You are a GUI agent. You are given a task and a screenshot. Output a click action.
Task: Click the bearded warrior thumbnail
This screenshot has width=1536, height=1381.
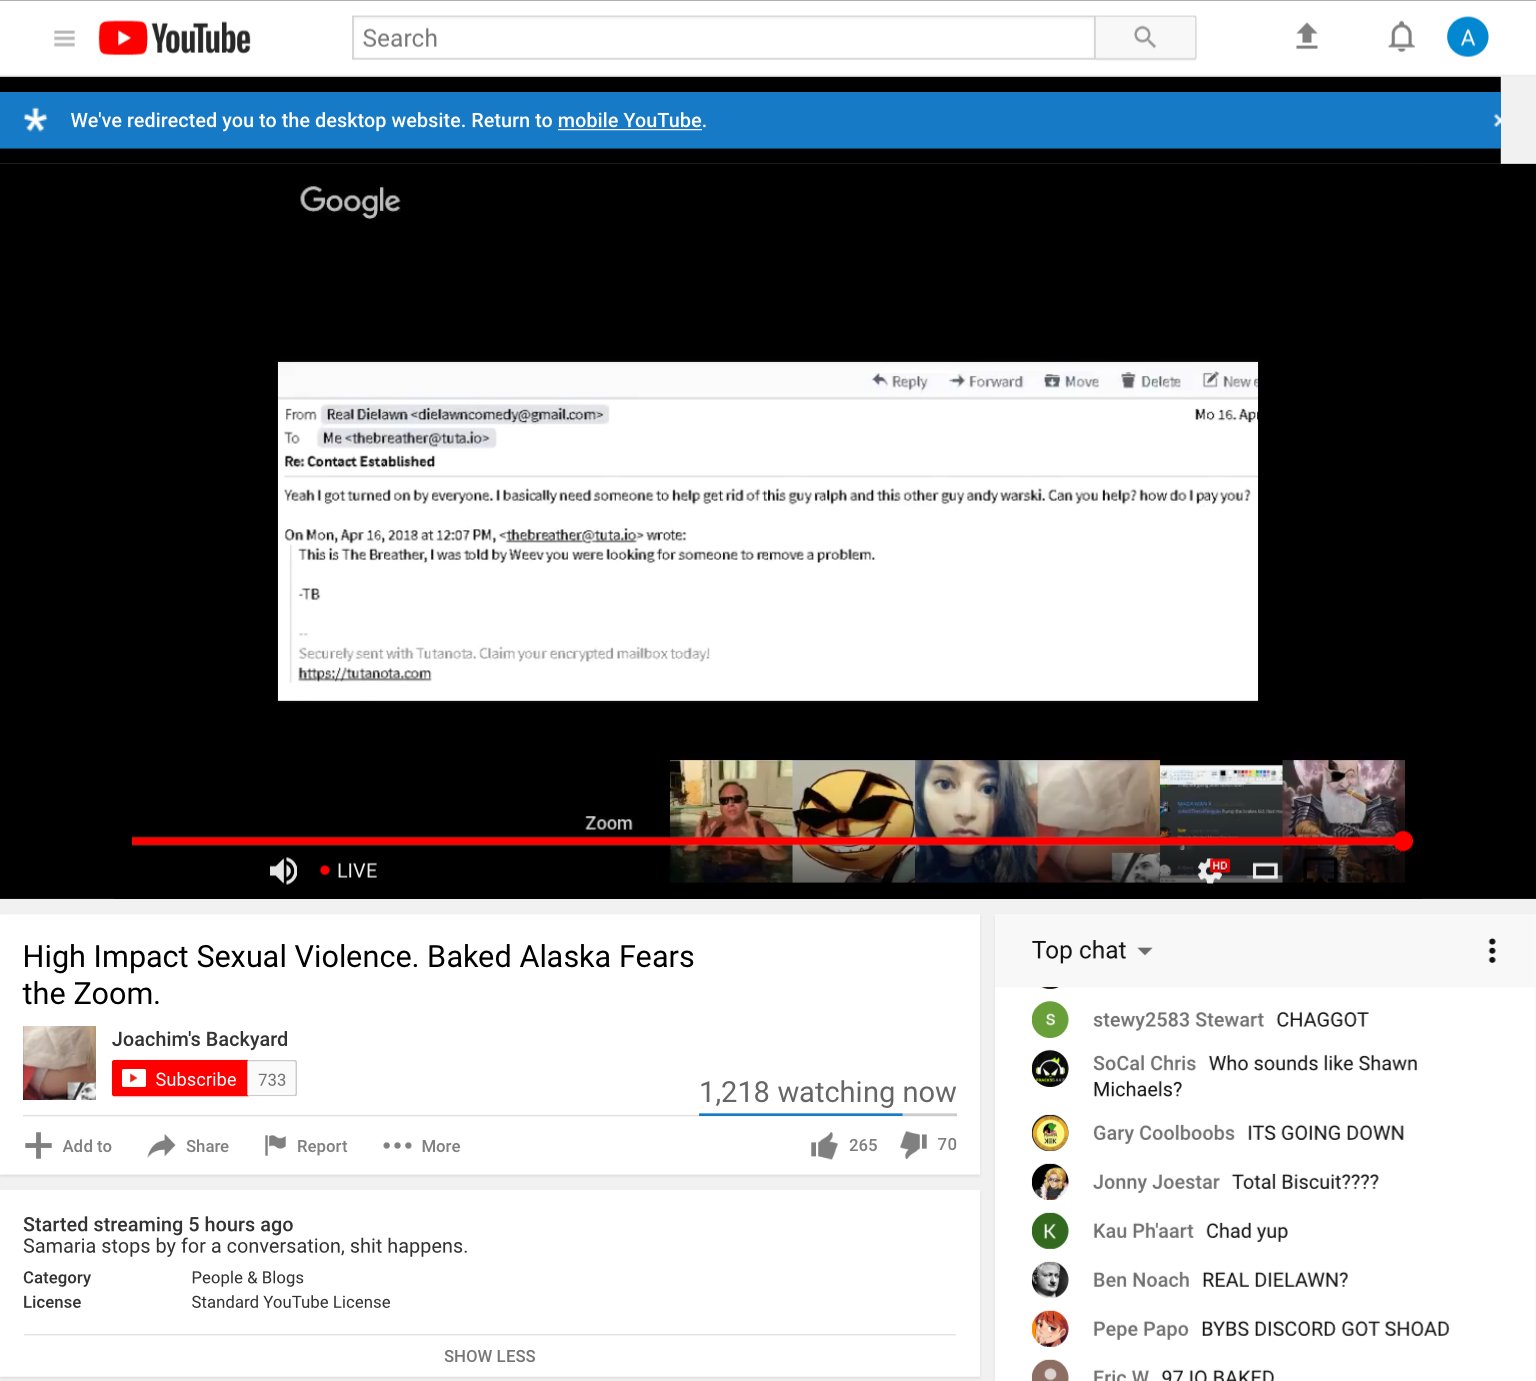pos(1344,821)
